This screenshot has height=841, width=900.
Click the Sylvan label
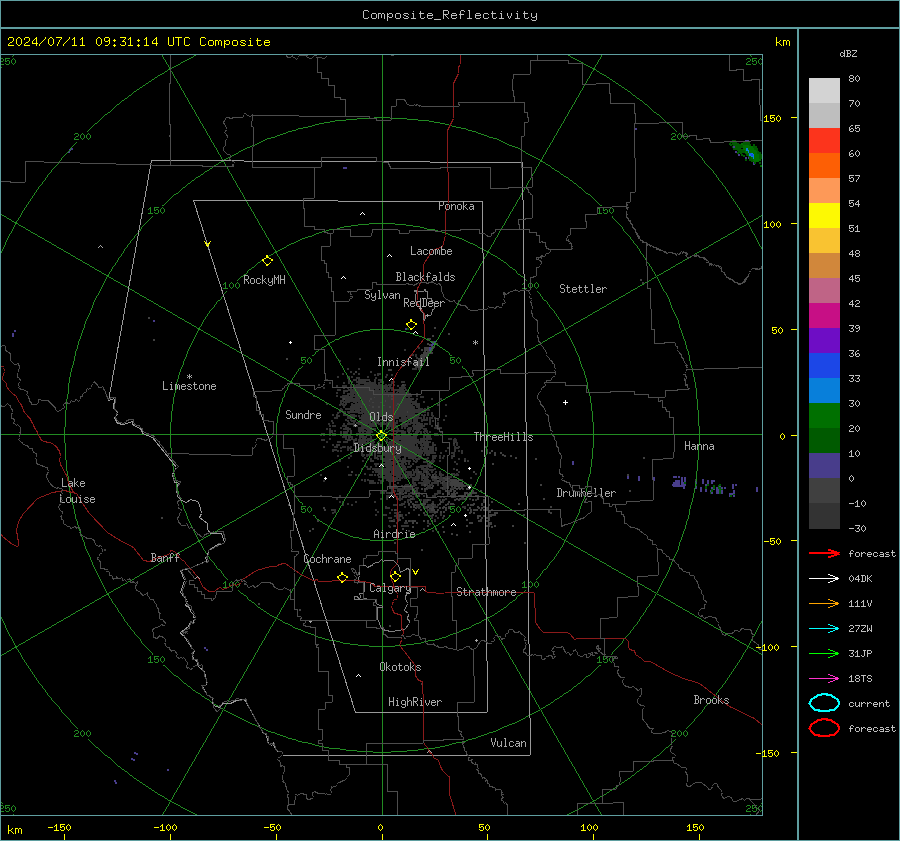pyautogui.click(x=382, y=295)
